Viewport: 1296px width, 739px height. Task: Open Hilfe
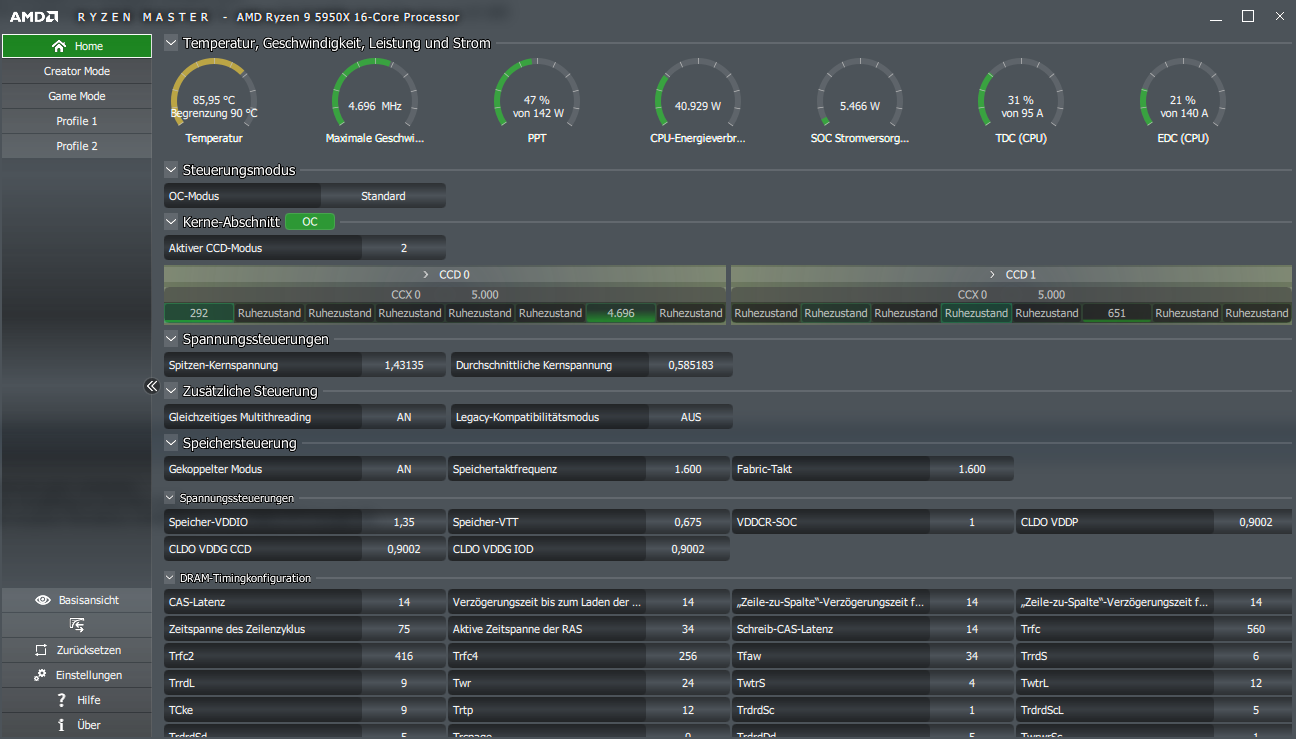77,700
